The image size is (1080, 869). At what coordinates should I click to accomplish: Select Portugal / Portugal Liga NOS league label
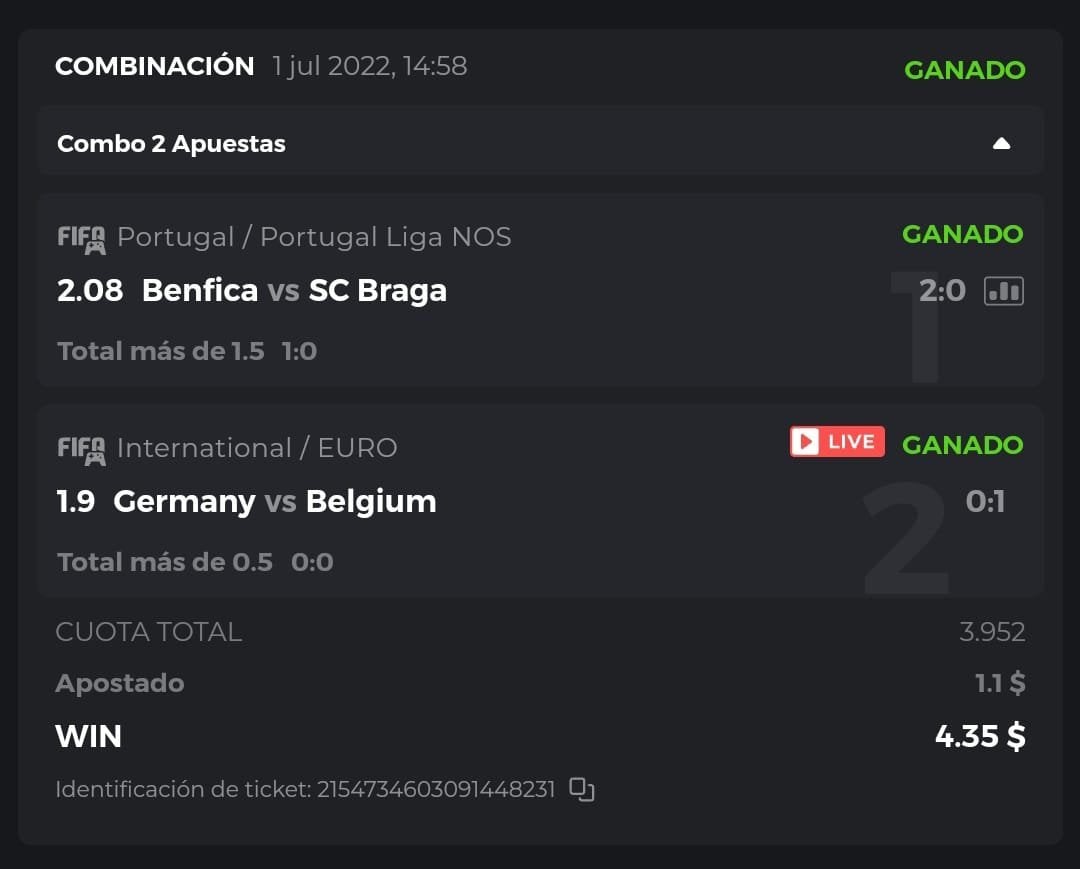pos(314,237)
